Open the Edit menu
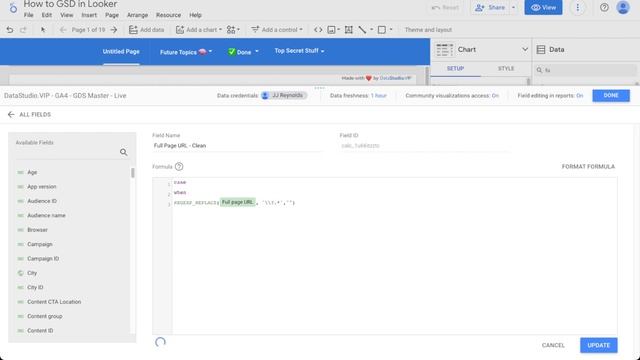The height and width of the screenshot is (360, 640). (47, 15)
